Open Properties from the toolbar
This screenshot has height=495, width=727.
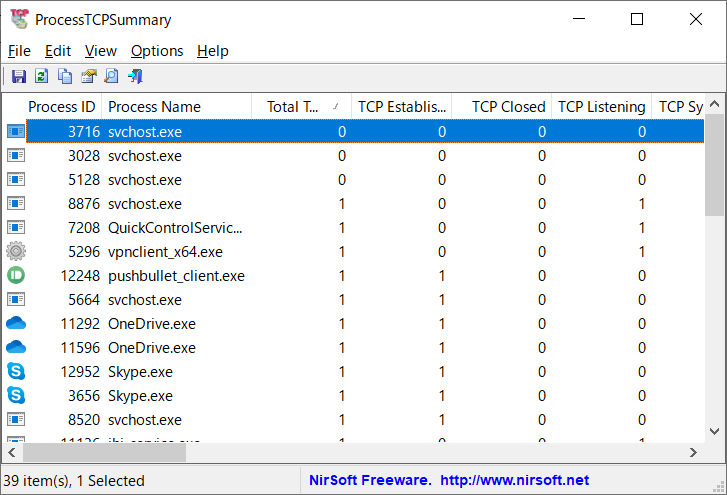(x=88, y=76)
